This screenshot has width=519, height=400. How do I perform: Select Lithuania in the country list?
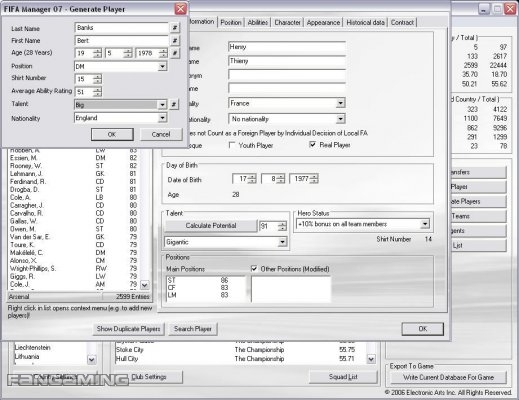click(x=27, y=357)
